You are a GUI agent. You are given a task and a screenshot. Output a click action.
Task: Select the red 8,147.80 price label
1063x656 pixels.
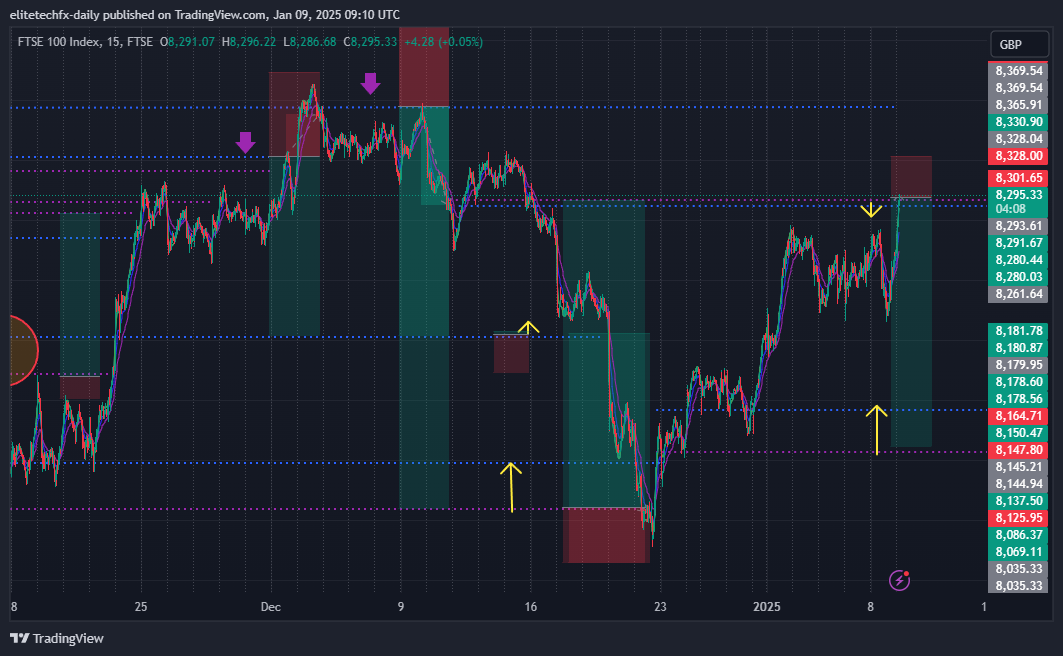(x=1018, y=449)
